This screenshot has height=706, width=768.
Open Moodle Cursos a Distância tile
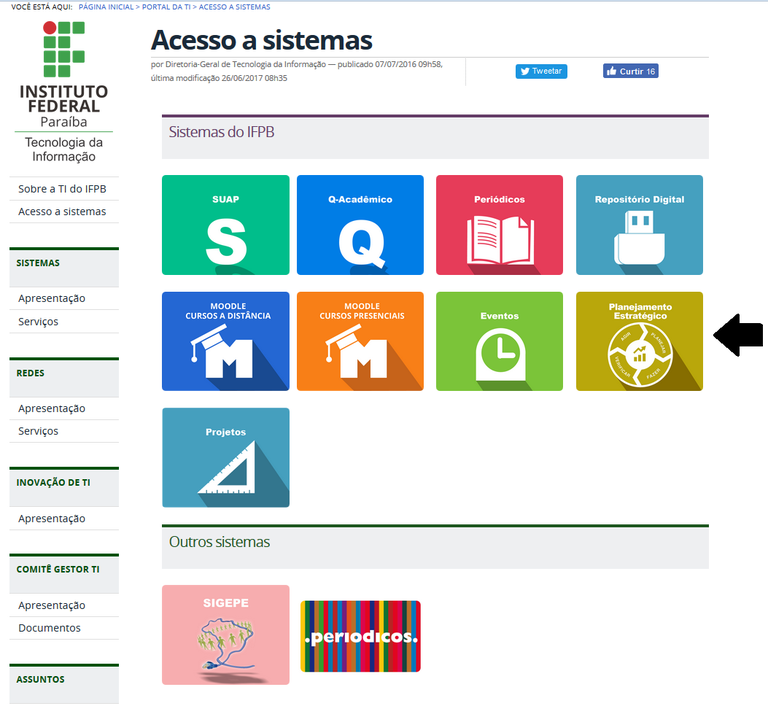(x=225, y=341)
